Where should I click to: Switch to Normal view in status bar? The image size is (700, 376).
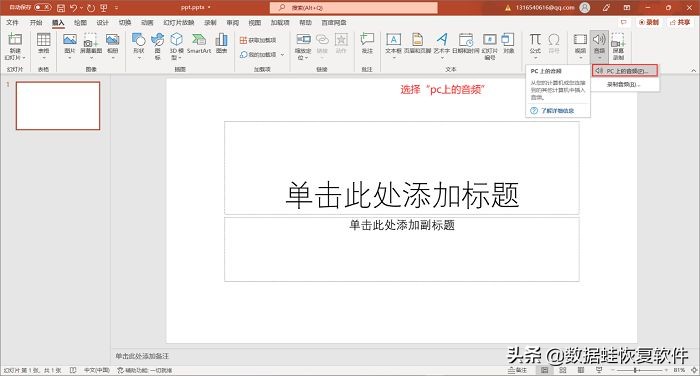(545, 370)
